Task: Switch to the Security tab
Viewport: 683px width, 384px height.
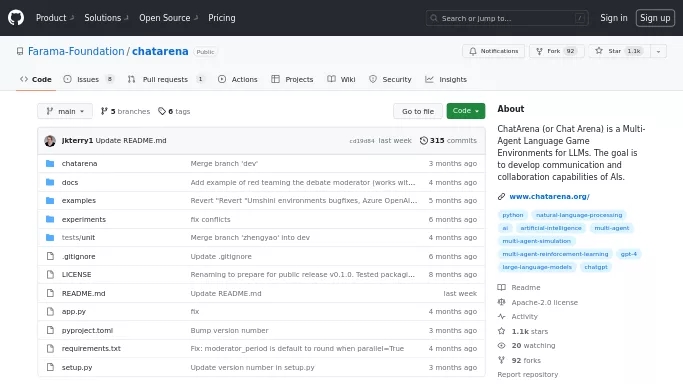Action: [390, 79]
